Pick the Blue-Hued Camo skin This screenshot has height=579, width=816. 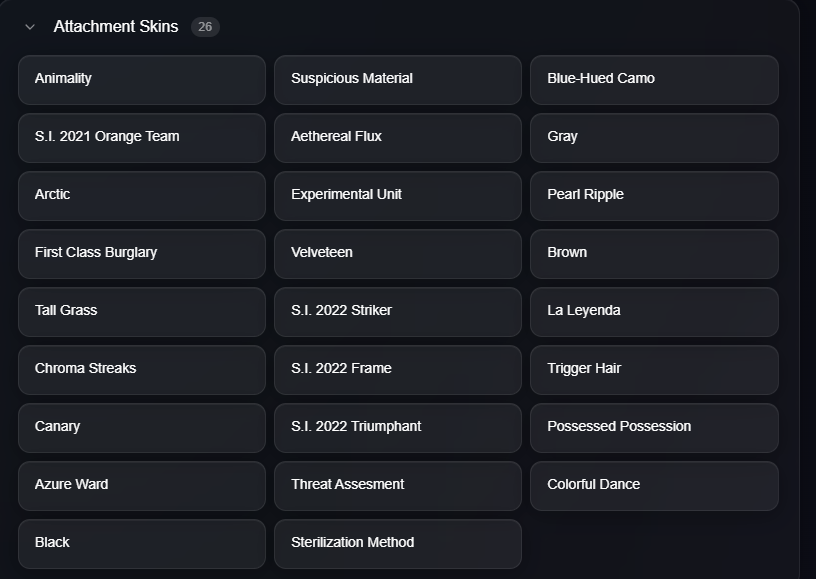point(653,79)
